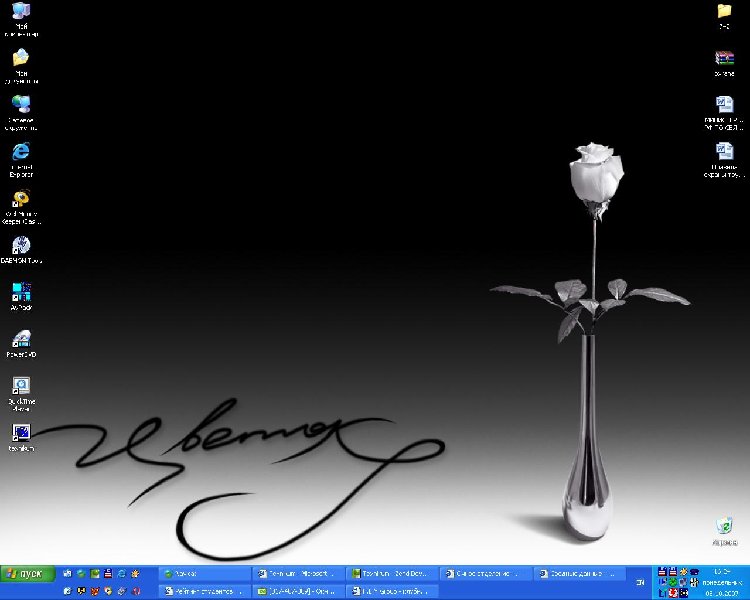Open the Корзина recycle bin icon
The height and width of the screenshot is (600, 750).
click(725, 531)
